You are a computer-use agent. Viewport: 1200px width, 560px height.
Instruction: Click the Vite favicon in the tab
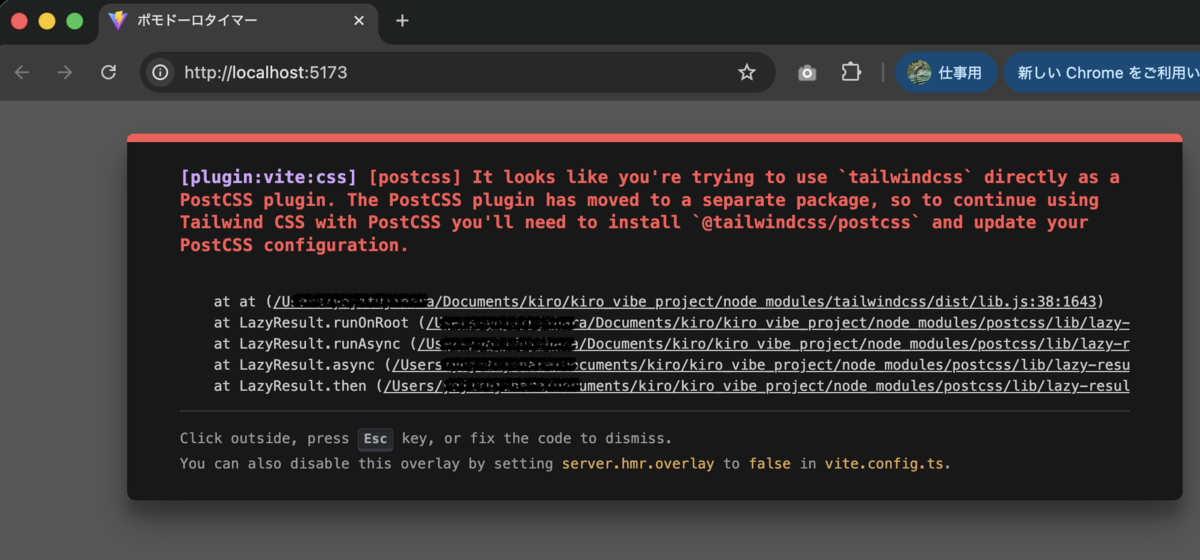pos(119,20)
